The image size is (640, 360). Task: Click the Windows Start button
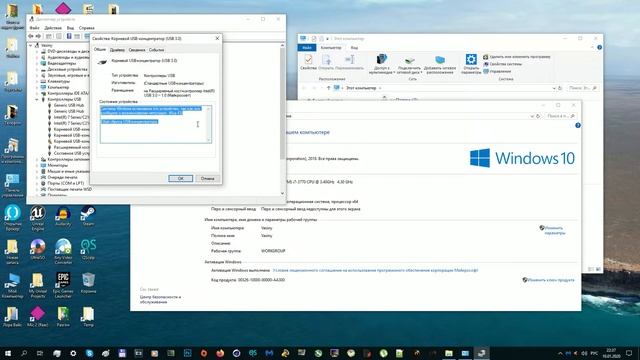8,353
